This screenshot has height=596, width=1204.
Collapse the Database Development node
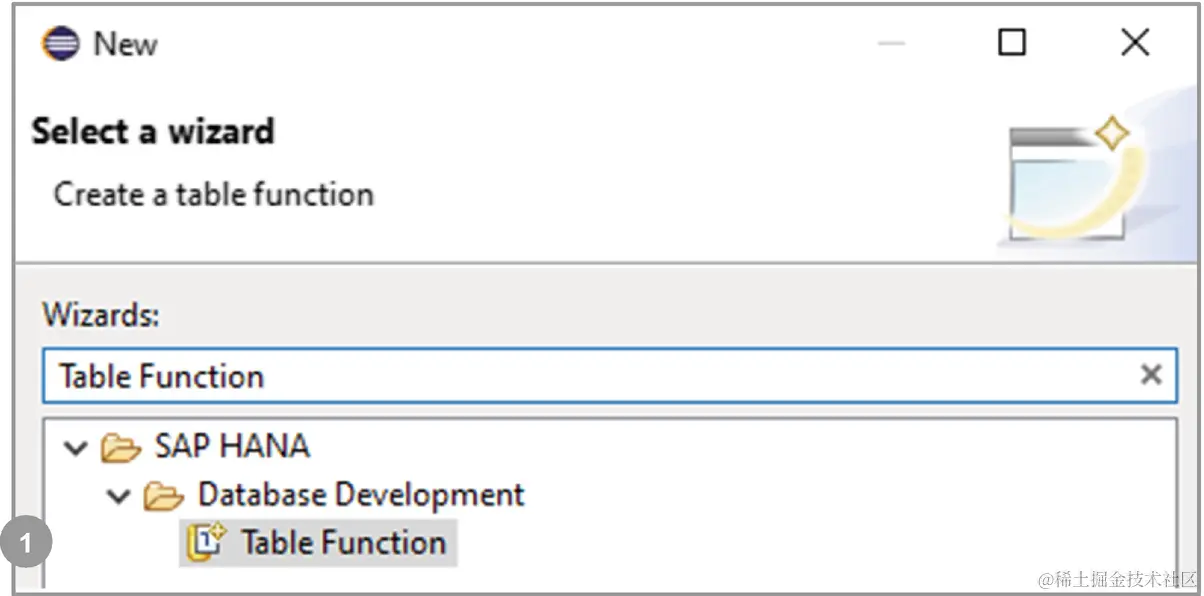pyautogui.click(x=119, y=495)
